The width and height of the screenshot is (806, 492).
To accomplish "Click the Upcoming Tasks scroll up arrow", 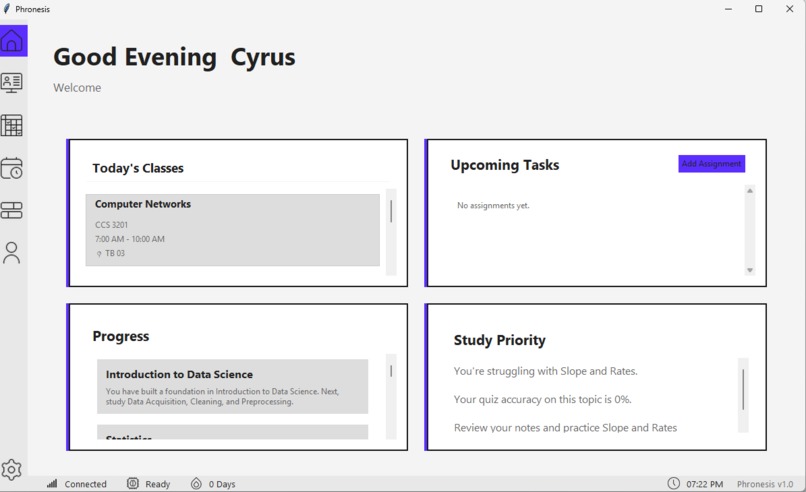I will (x=750, y=191).
